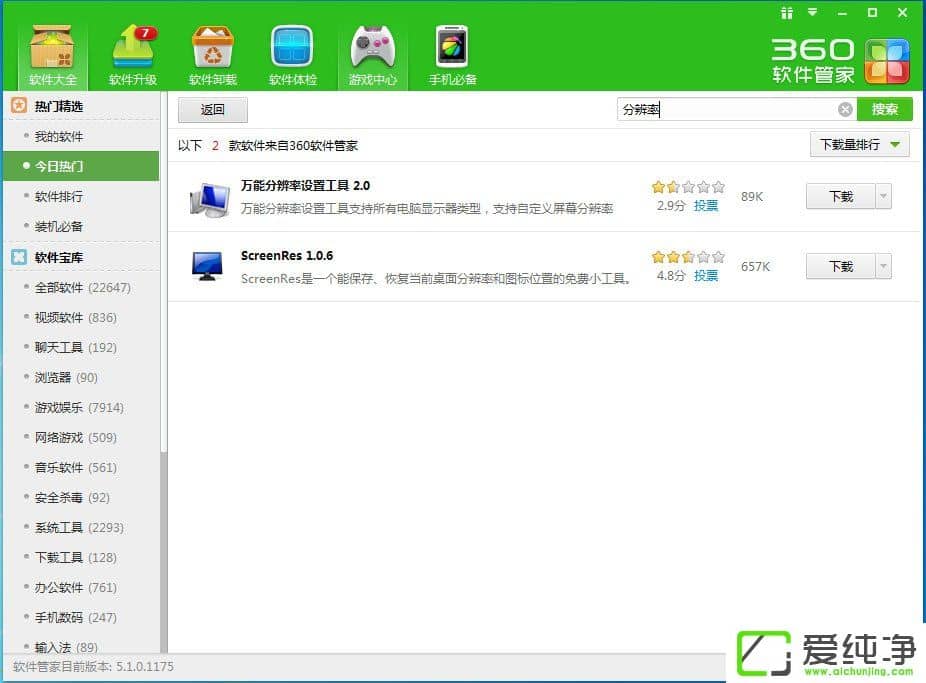The width and height of the screenshot is (926, 683).
Task: Open the title bar menu dropdown arrow
Action: point(813,13)
